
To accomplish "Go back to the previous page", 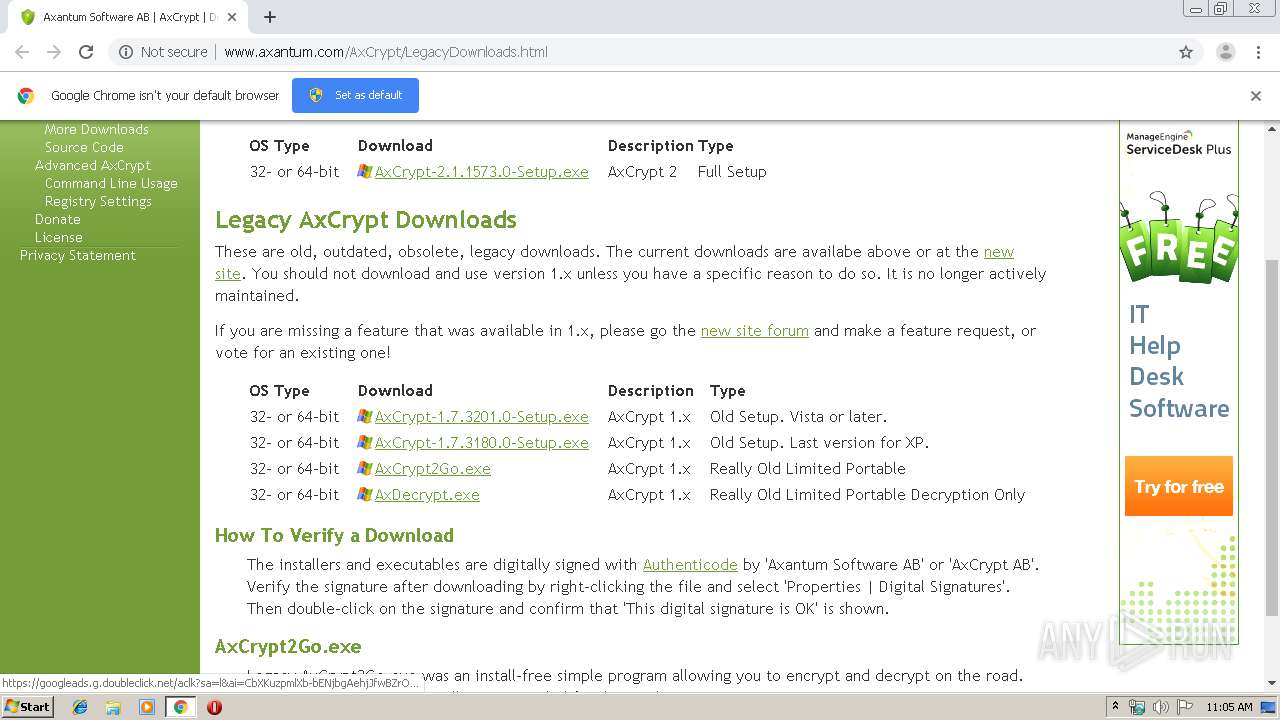I will pyautogui.click(x=22, y=52).
